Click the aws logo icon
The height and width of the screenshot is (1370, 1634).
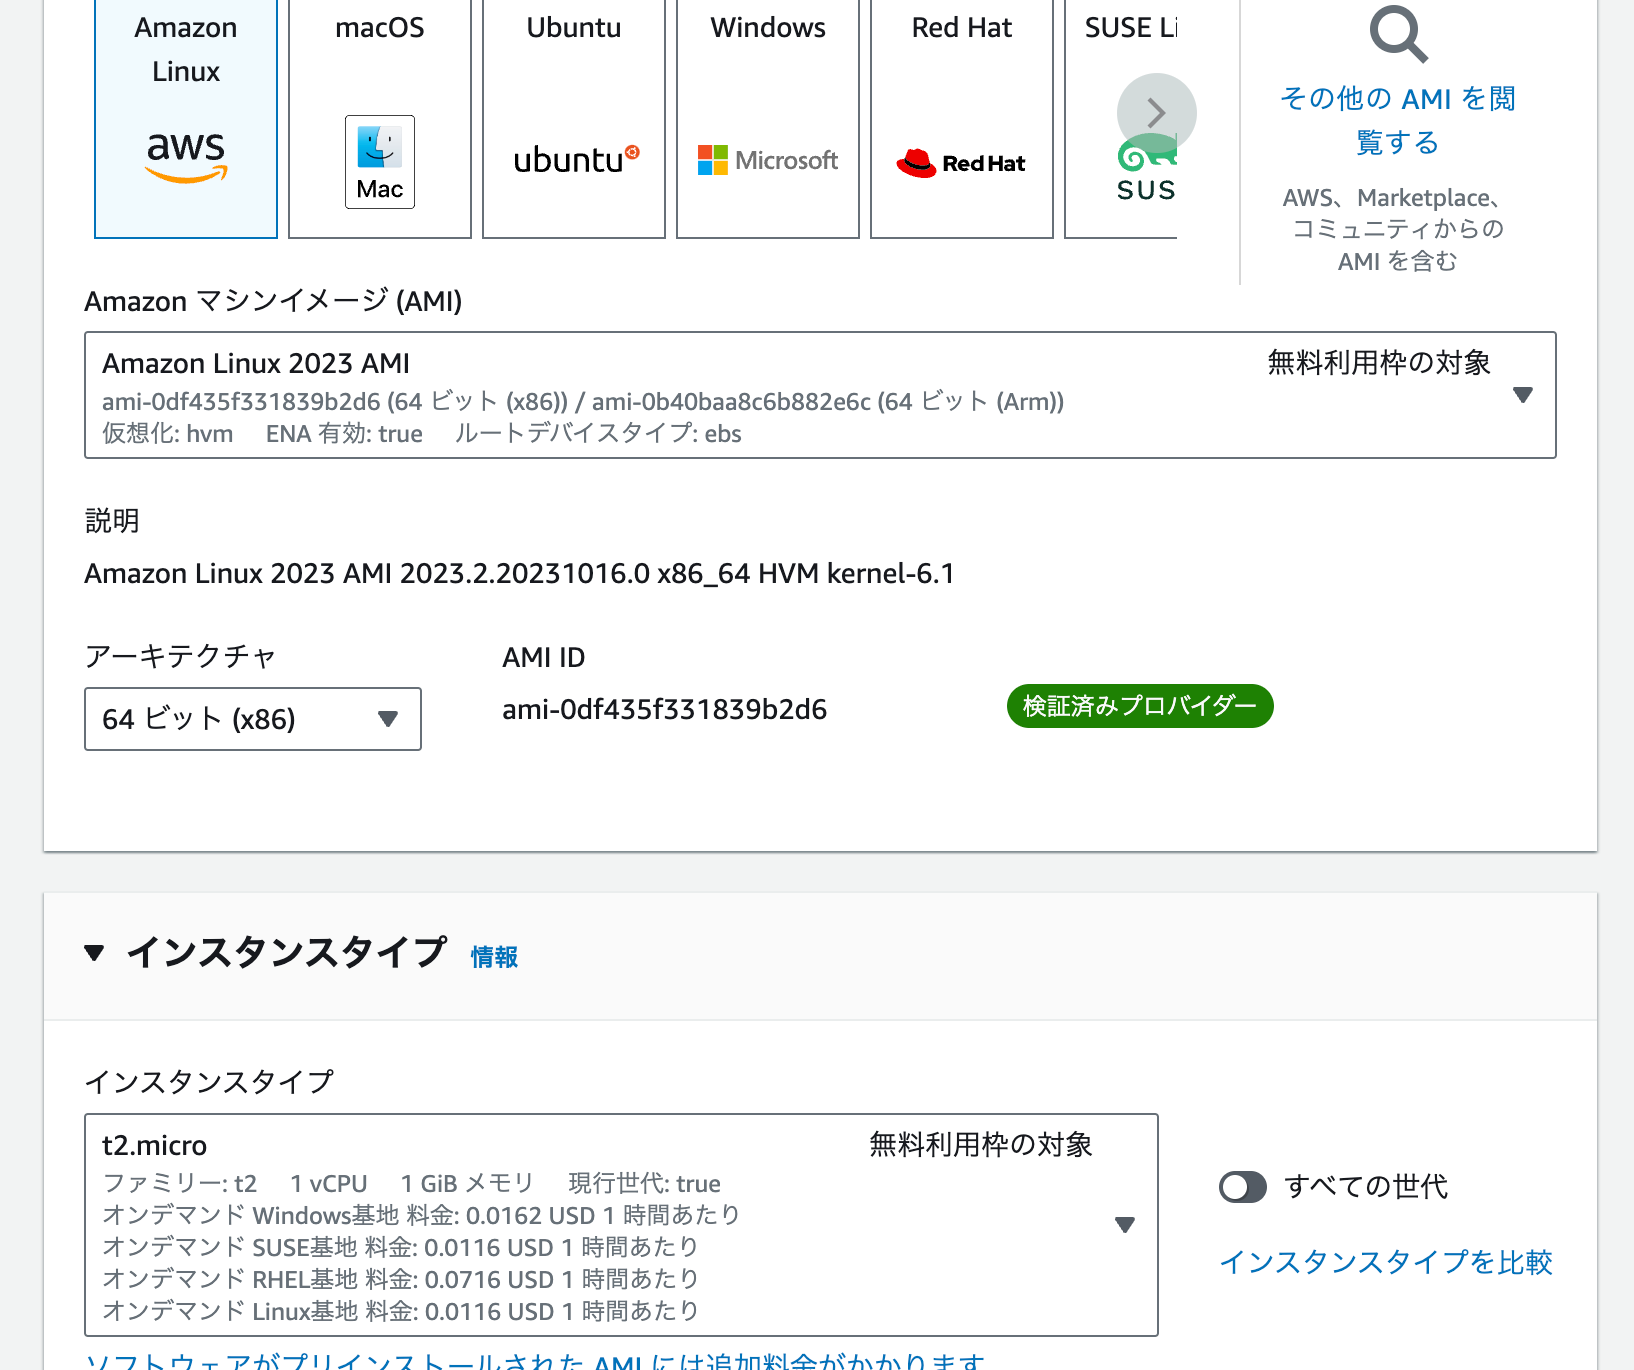click(186, 158)
